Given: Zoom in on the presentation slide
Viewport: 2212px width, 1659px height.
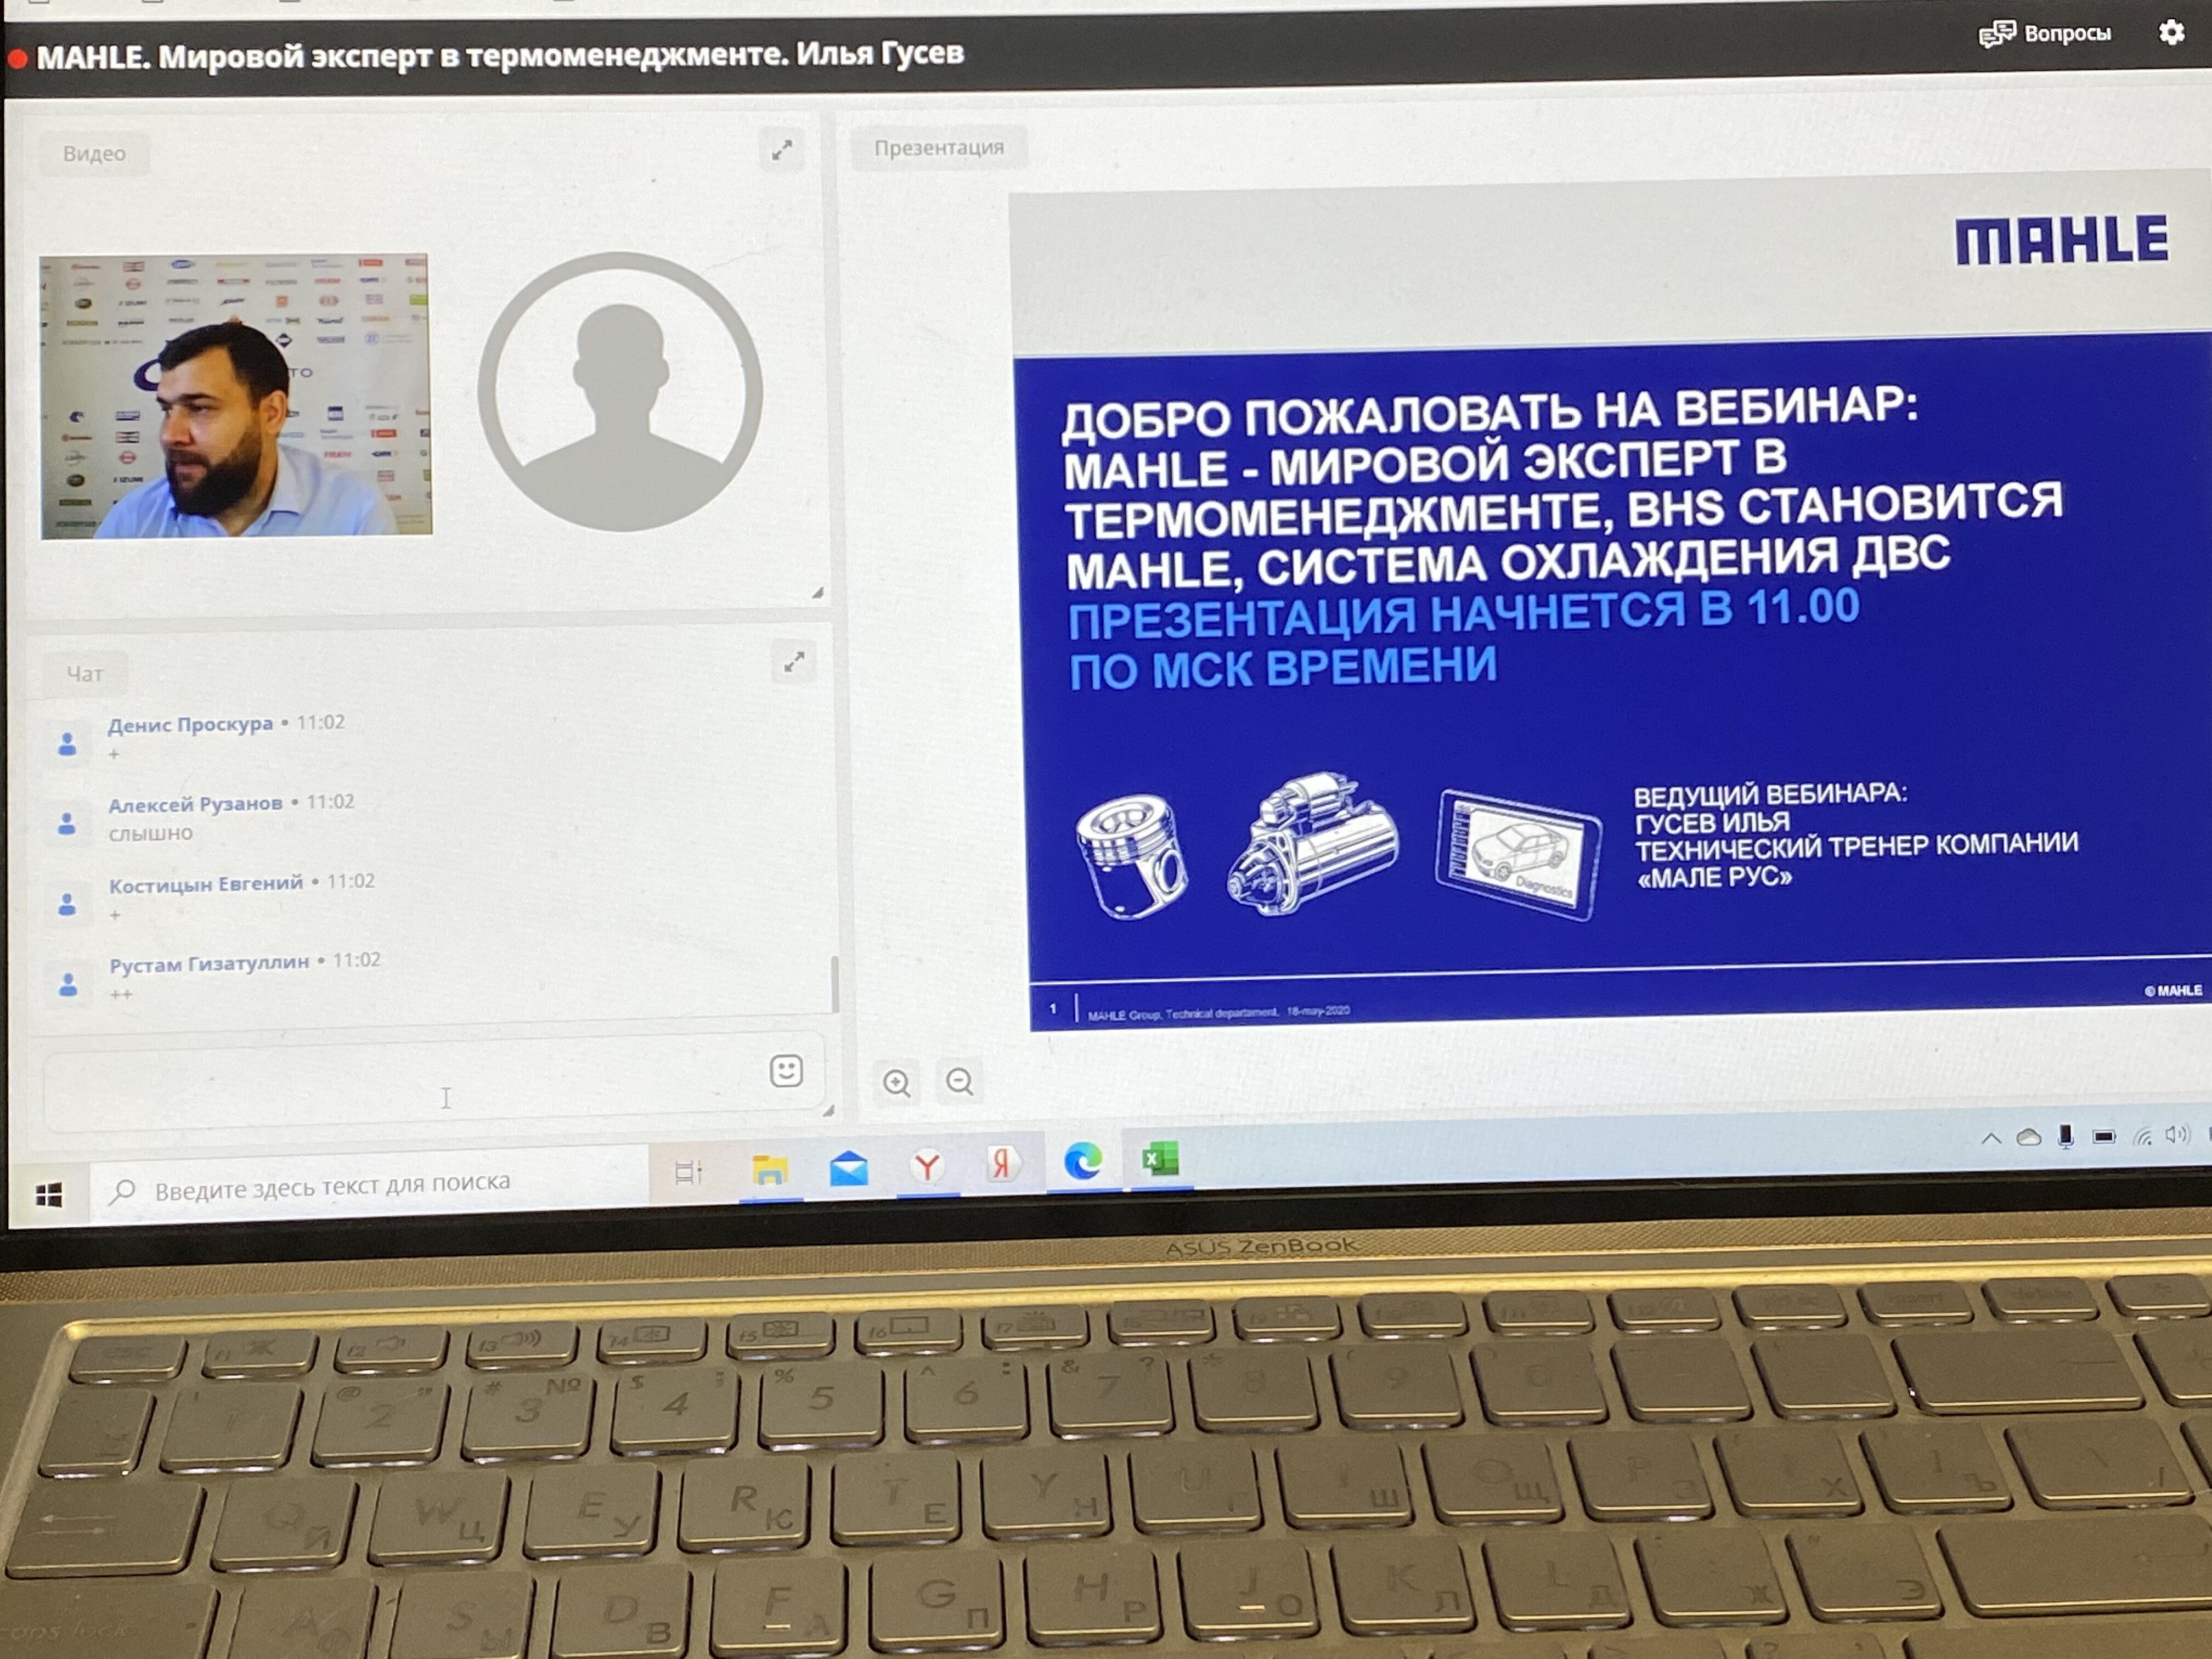Looking at the screenshot, I should (x=896, y=1082).
